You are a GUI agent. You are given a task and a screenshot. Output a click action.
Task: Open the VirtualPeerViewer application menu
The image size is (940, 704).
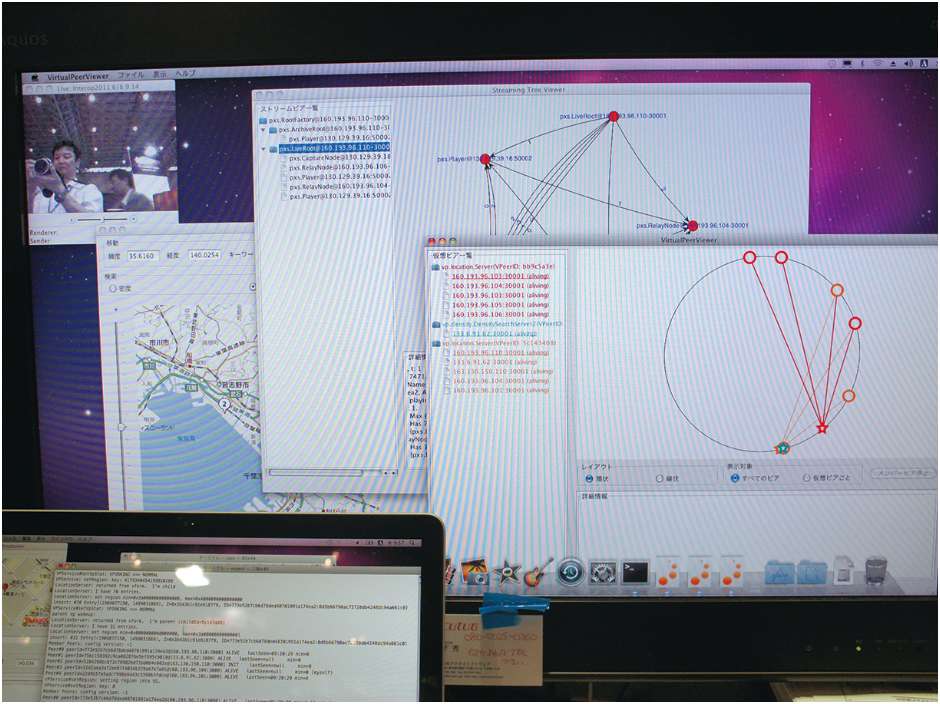click(x=78, y=77)
